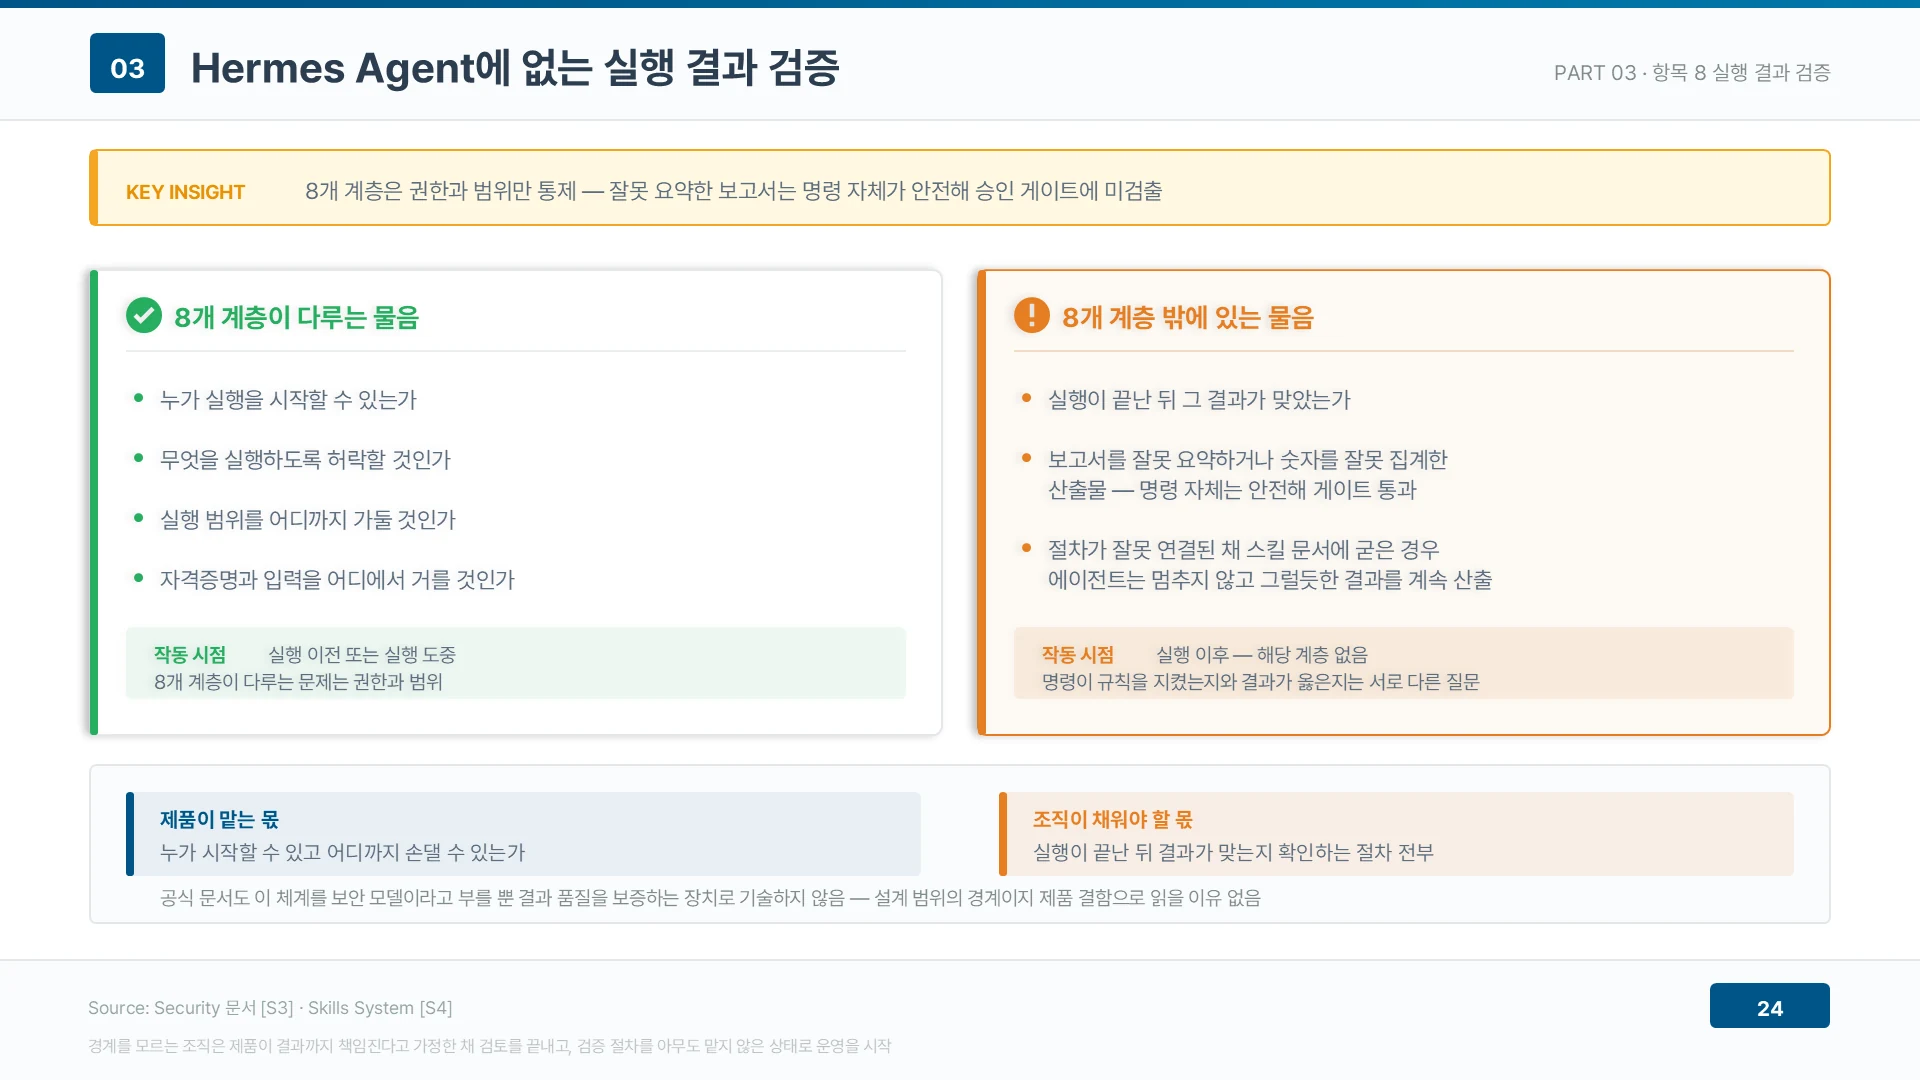Select text '실행 이전 또는 실행 도중'
This screenshot has height=1080, width=1920.
click(362, 655)
